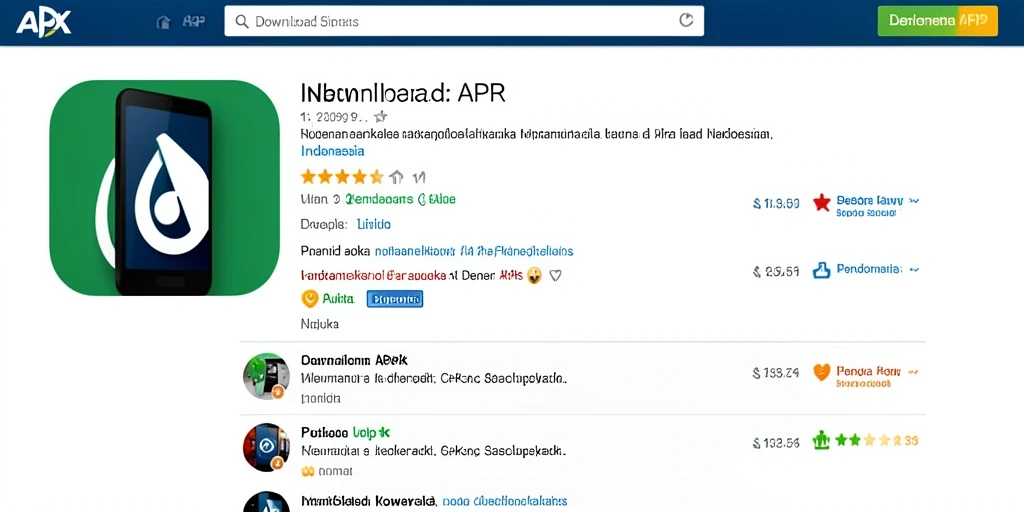Open the home icon in header

[x=163, y=22]
